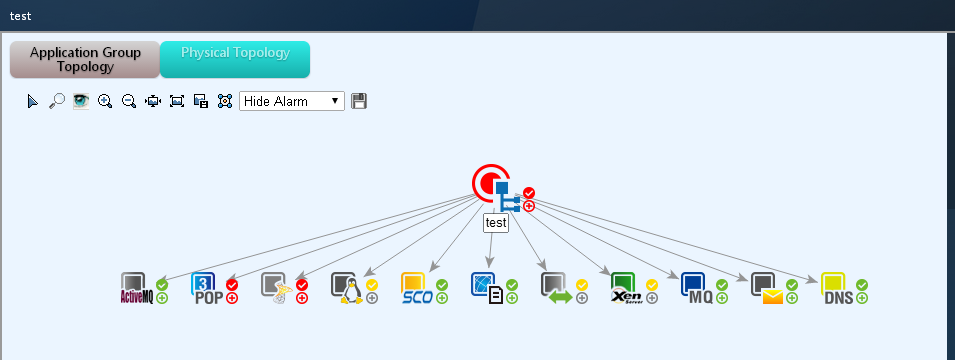Select the arrow pointer tool
Viewport: 955px width, 360px height.
[x=33, y=101]
